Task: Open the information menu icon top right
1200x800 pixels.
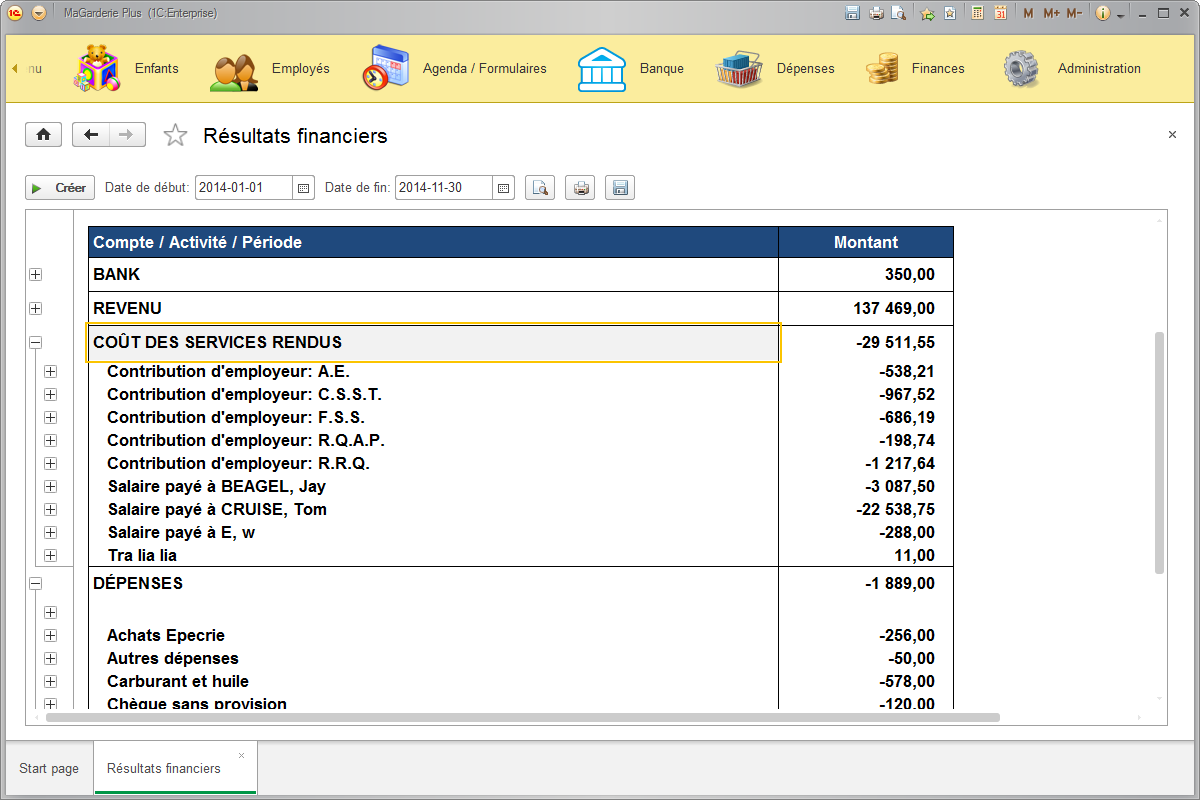Action: point(1105,12)
